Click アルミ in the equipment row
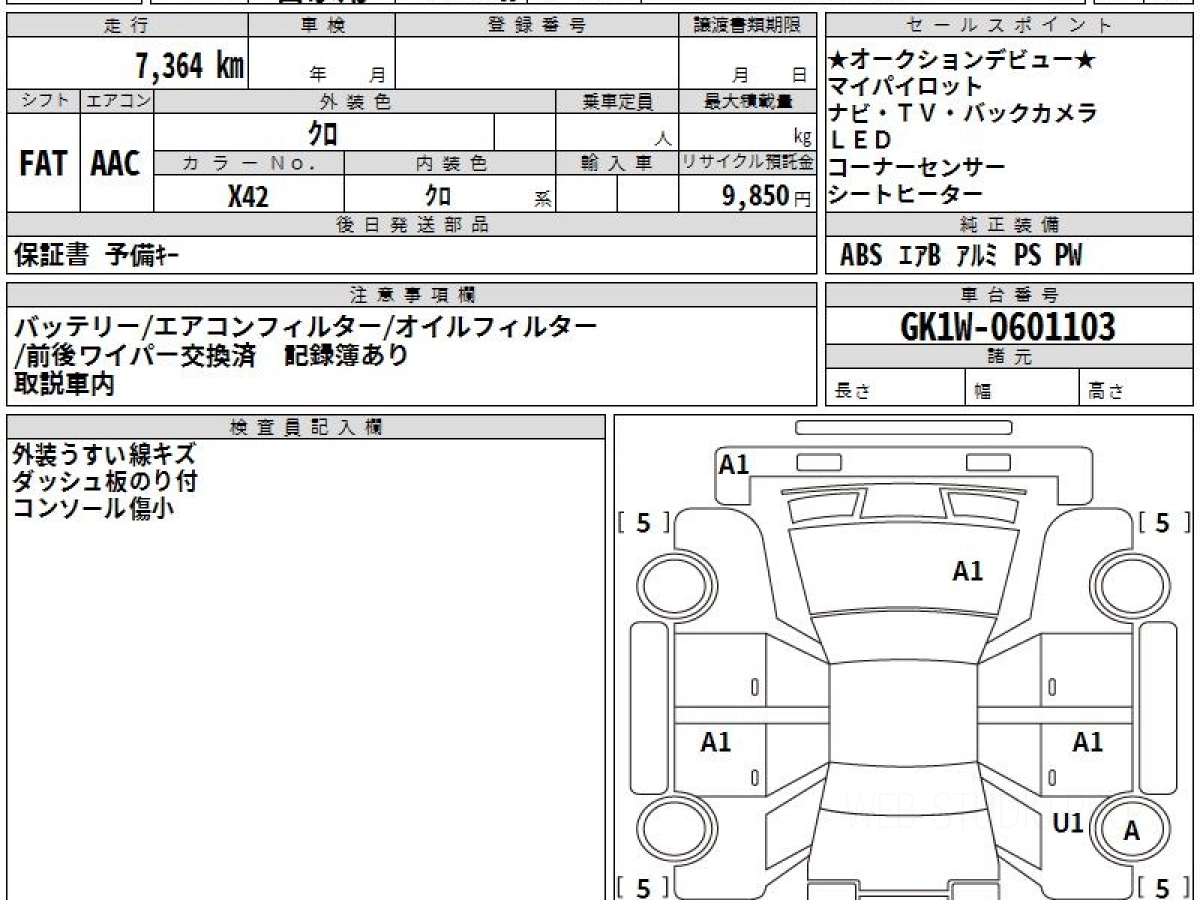The width and height of the screenshot is (1200, 900). [976, 256]
